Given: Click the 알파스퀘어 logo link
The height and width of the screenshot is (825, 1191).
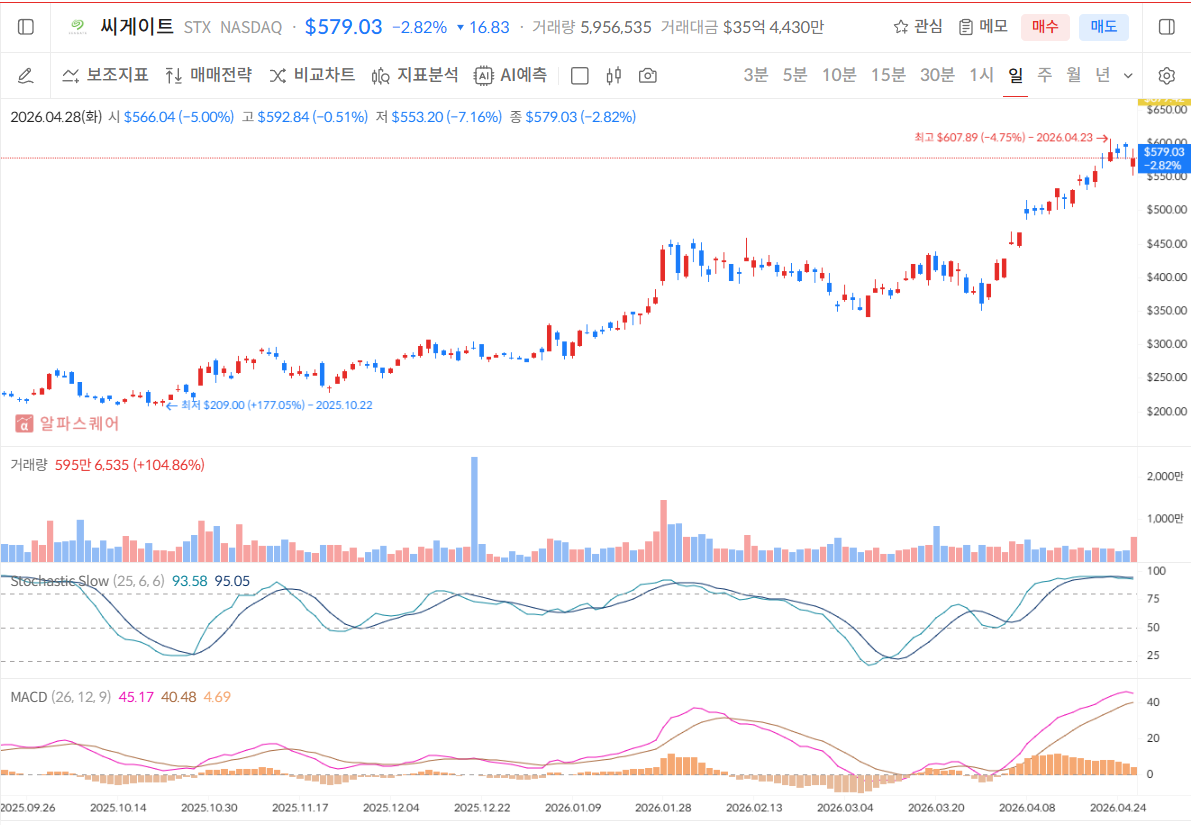Looking at the screenshot, I should tap(68, 424).
